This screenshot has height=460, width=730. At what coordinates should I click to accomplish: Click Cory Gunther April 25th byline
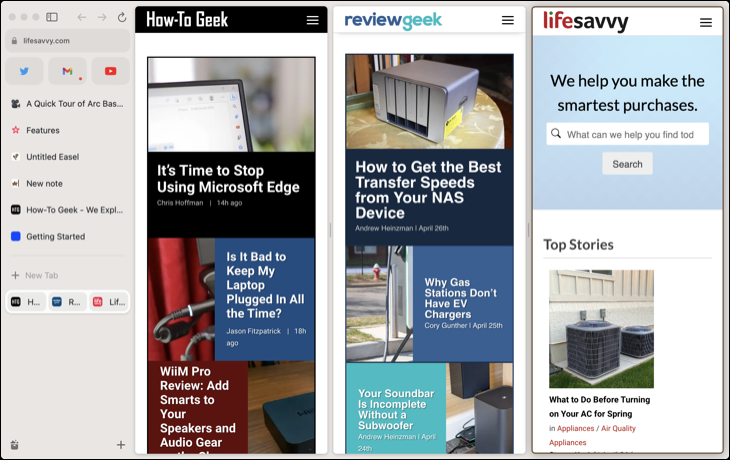point(463,325)
